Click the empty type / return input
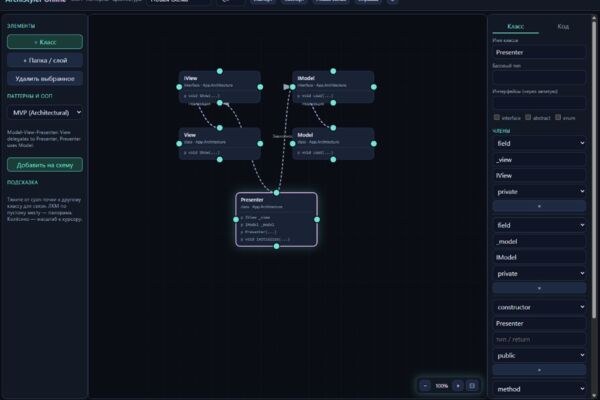This screenshot has width=600, height=400. tap(539, 339)
